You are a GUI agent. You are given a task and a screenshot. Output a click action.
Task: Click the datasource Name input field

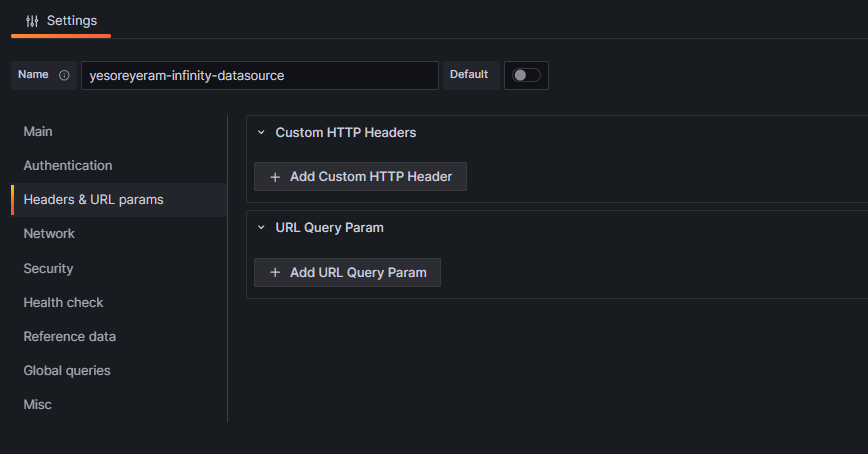tap(260, 75)
